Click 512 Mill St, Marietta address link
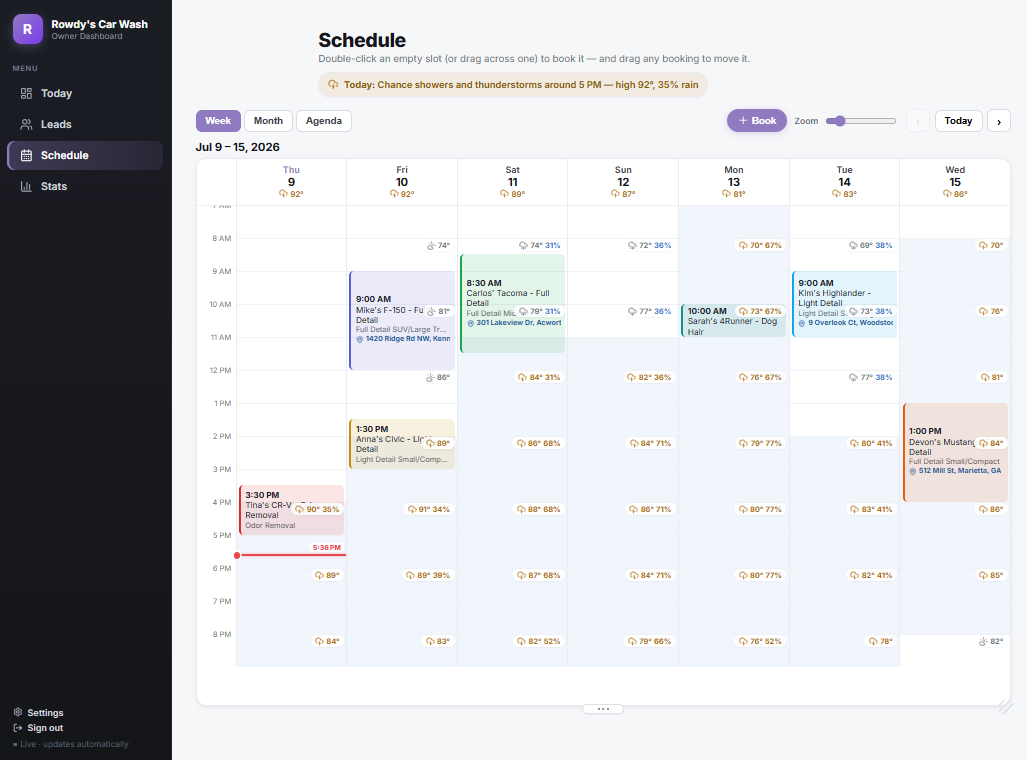The height and width of the screenshot is (760, 1027). tap(960, 471)
